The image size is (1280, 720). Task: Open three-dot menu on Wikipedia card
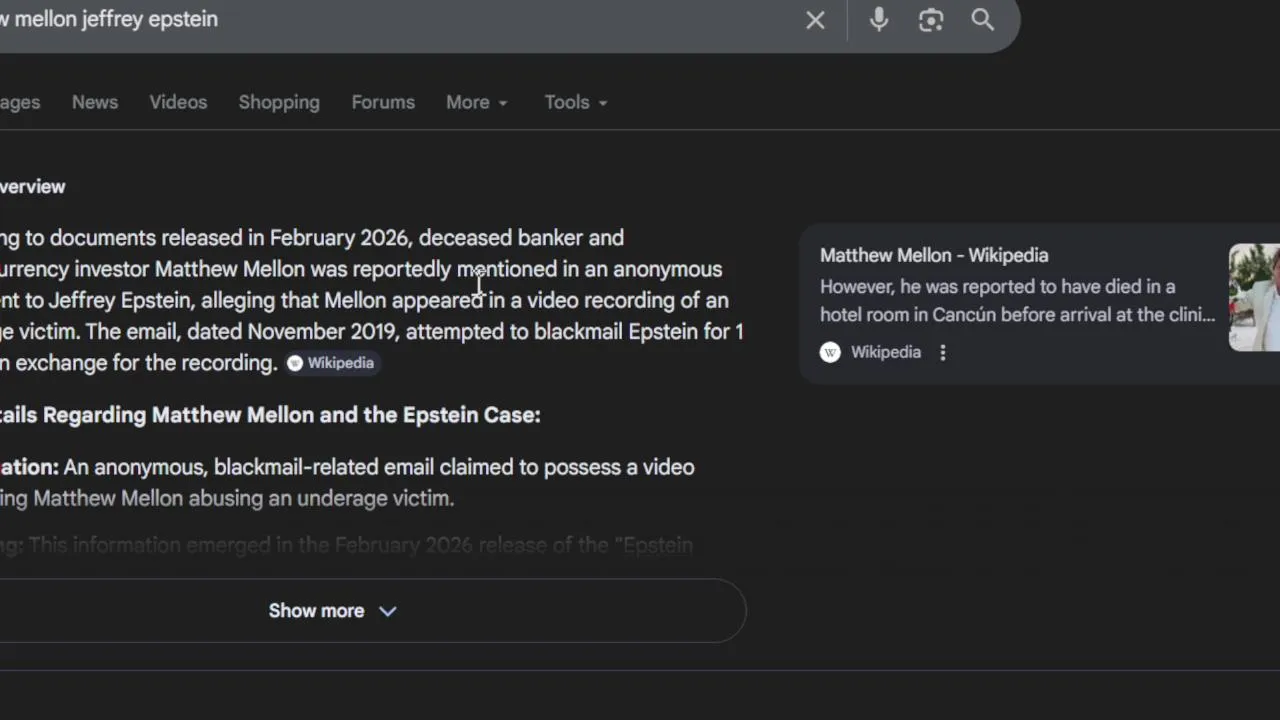pos(942,352)
